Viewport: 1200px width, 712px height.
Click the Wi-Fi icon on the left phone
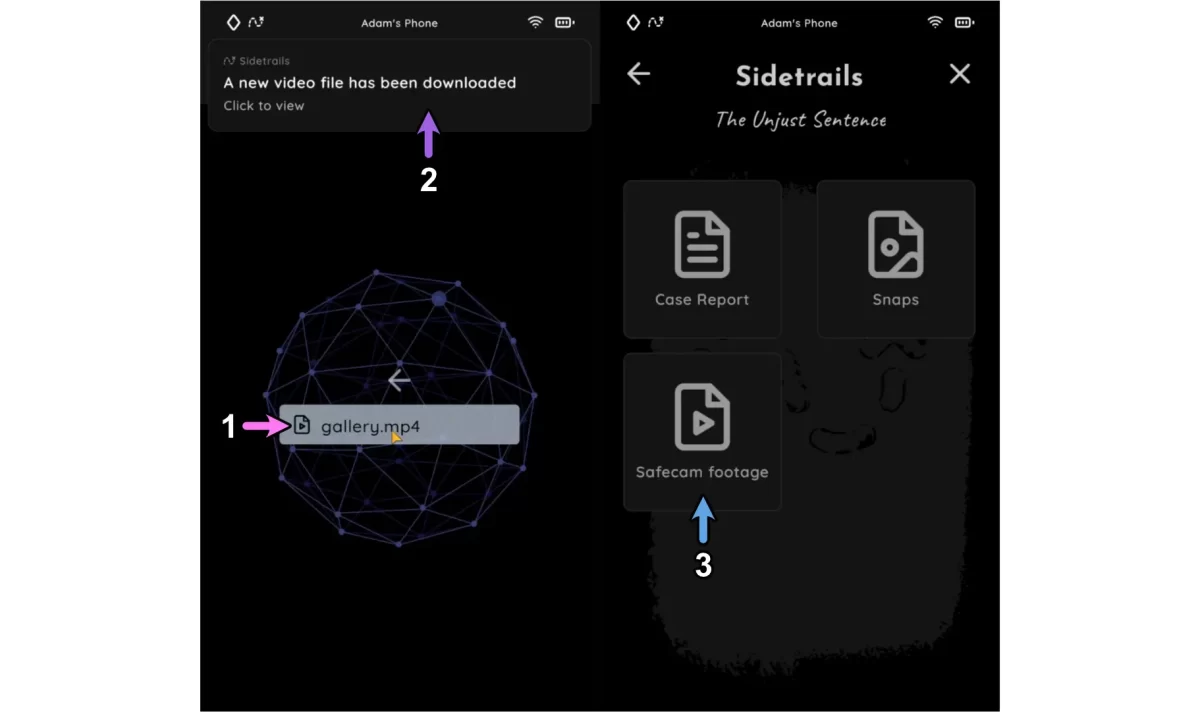click(535, 22)
